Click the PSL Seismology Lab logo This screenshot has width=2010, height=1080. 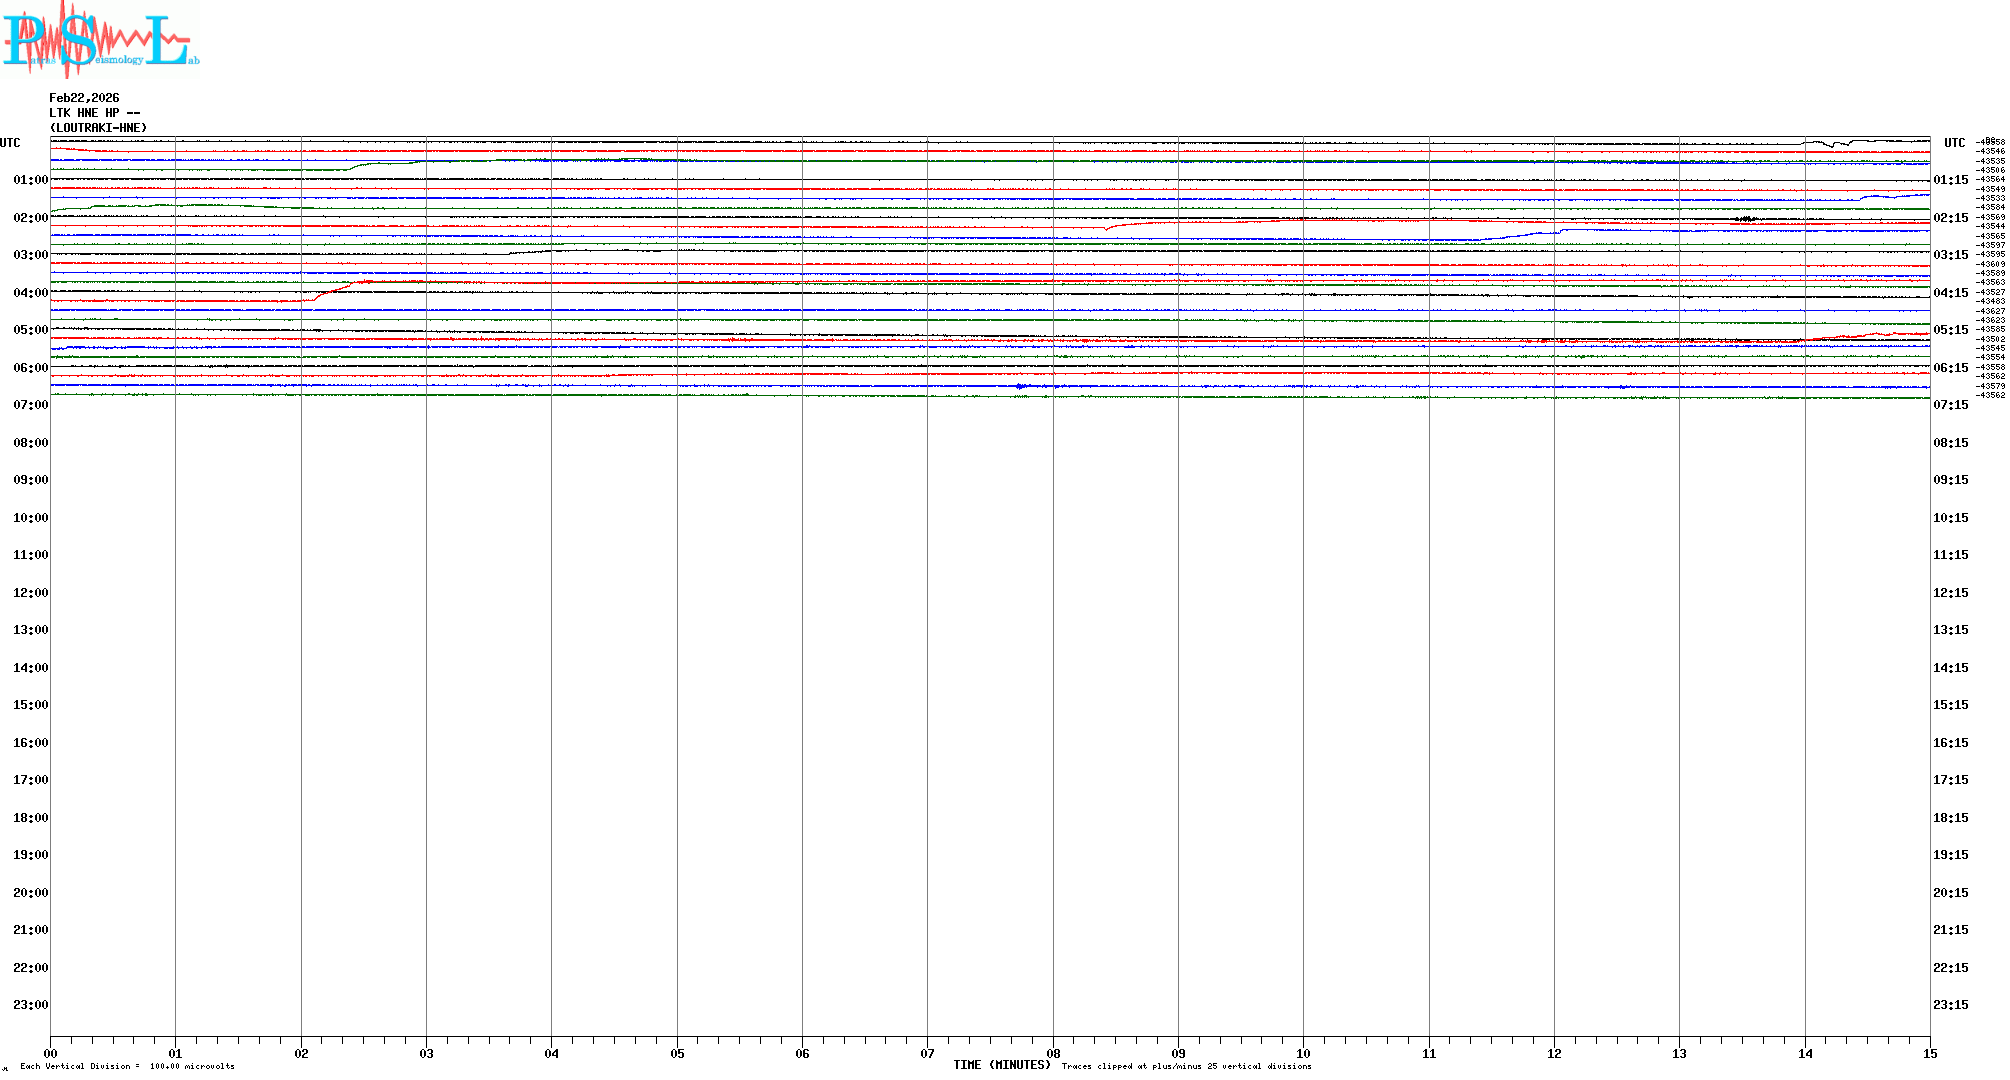point(100,40)
